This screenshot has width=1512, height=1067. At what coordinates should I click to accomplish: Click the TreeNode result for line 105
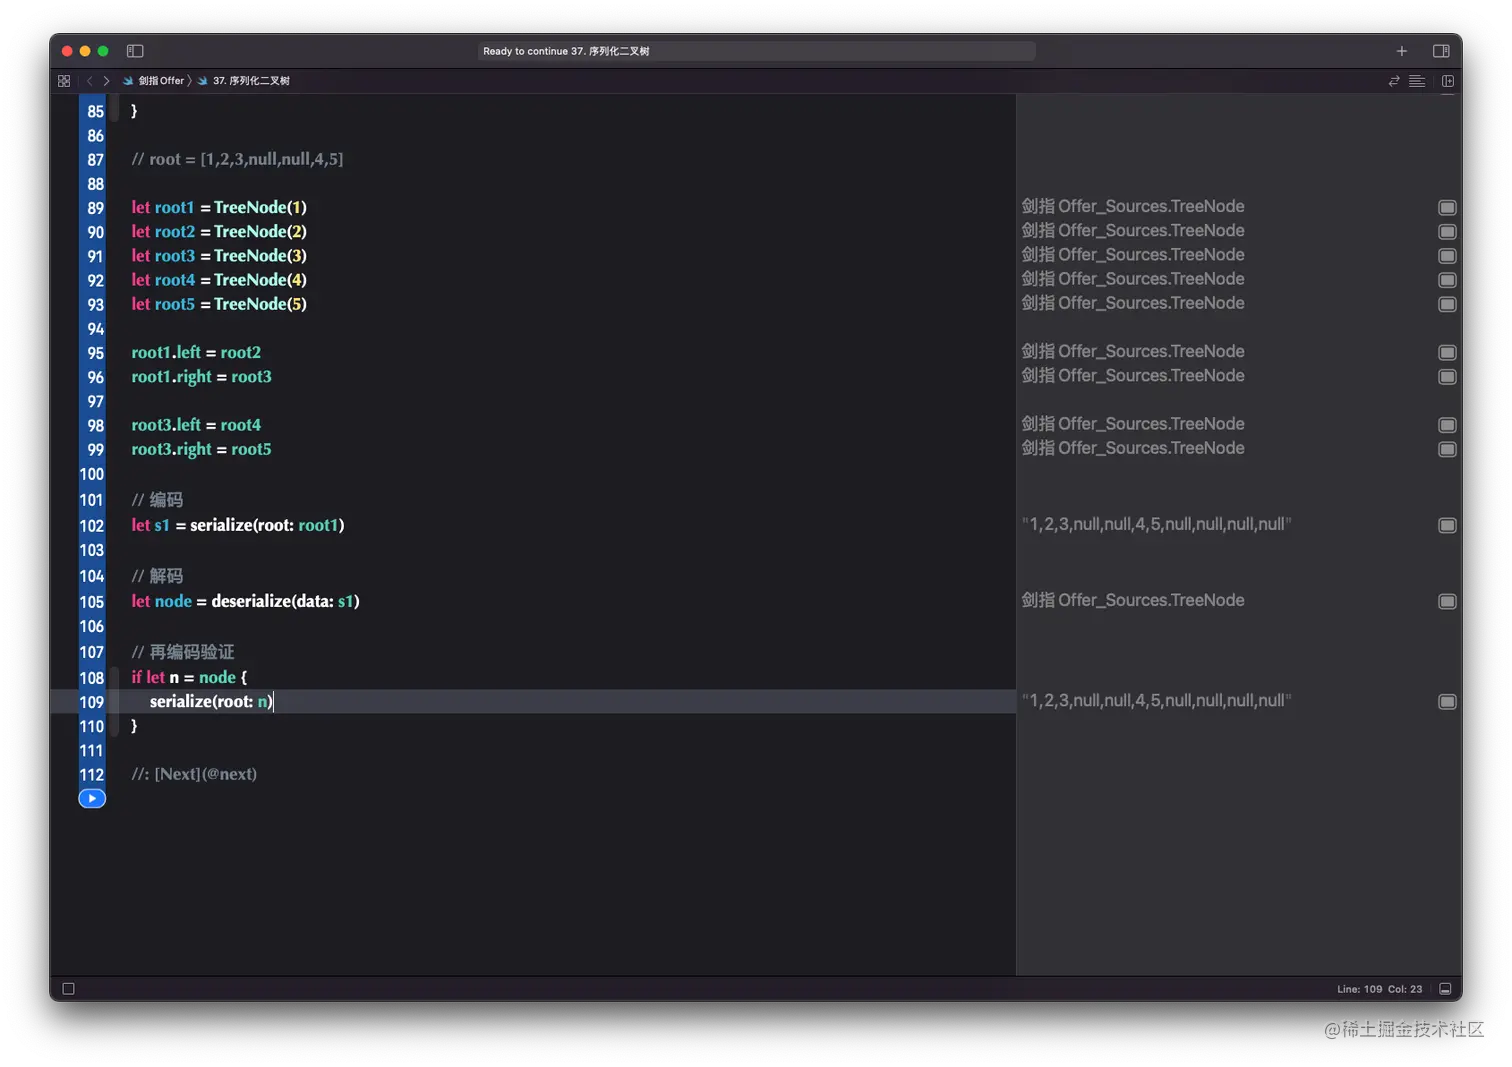[1133, 600]
